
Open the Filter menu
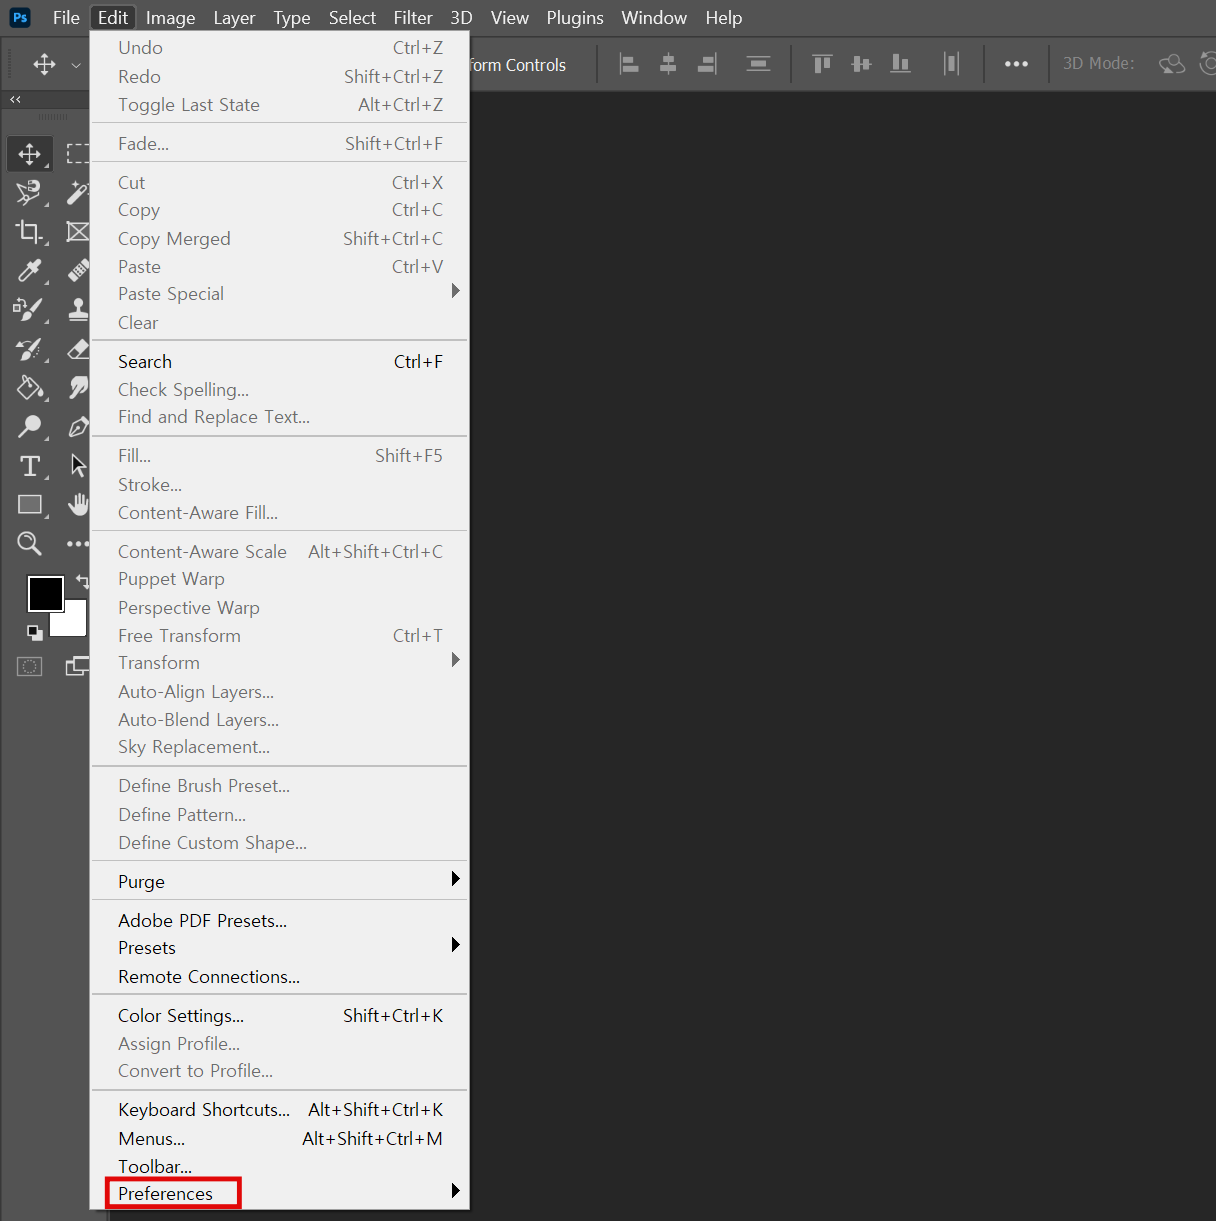tap(412, 18)
